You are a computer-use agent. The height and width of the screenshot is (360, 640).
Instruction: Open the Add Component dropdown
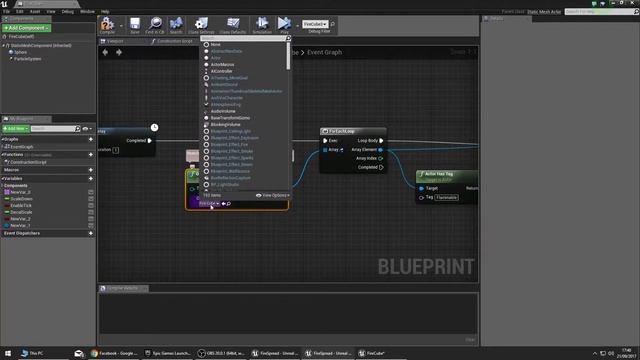27,28
